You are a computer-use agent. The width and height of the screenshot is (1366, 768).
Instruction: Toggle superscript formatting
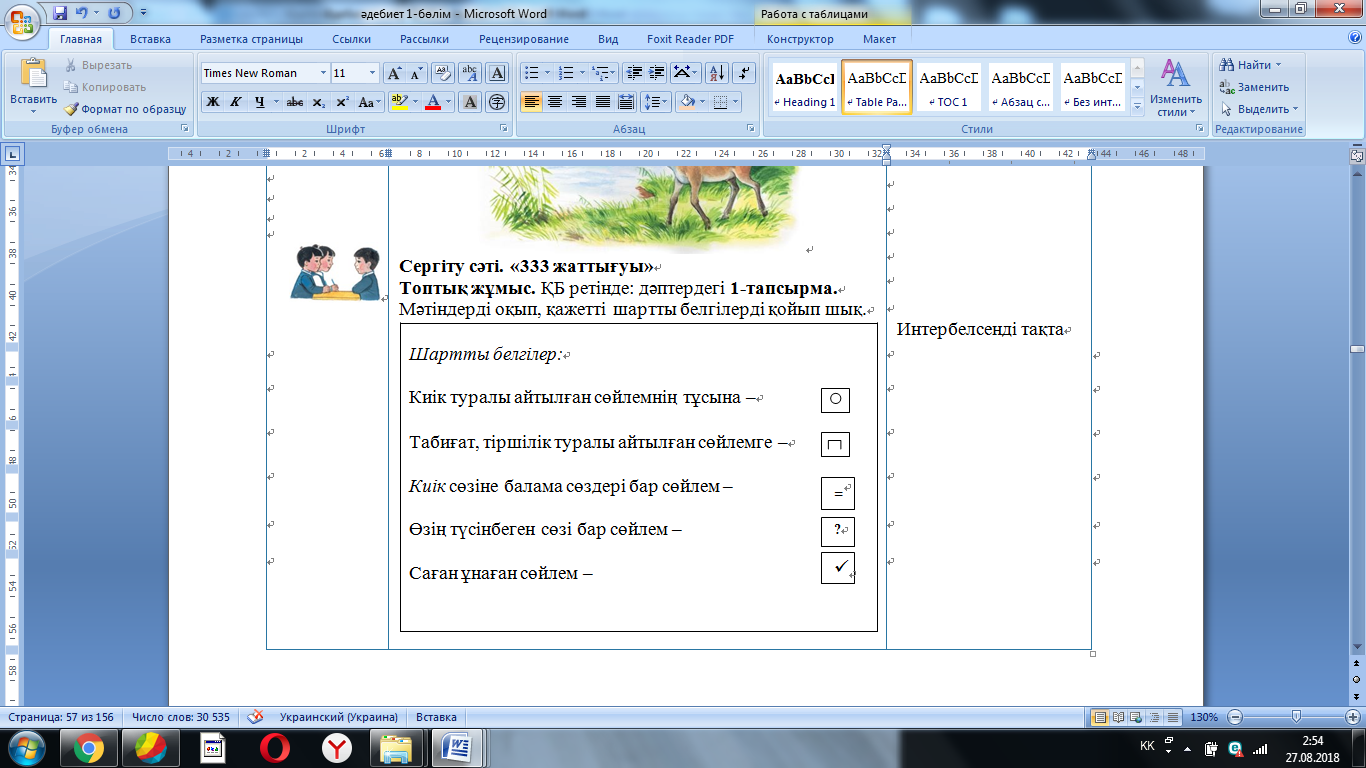click(x=342, y=102)
